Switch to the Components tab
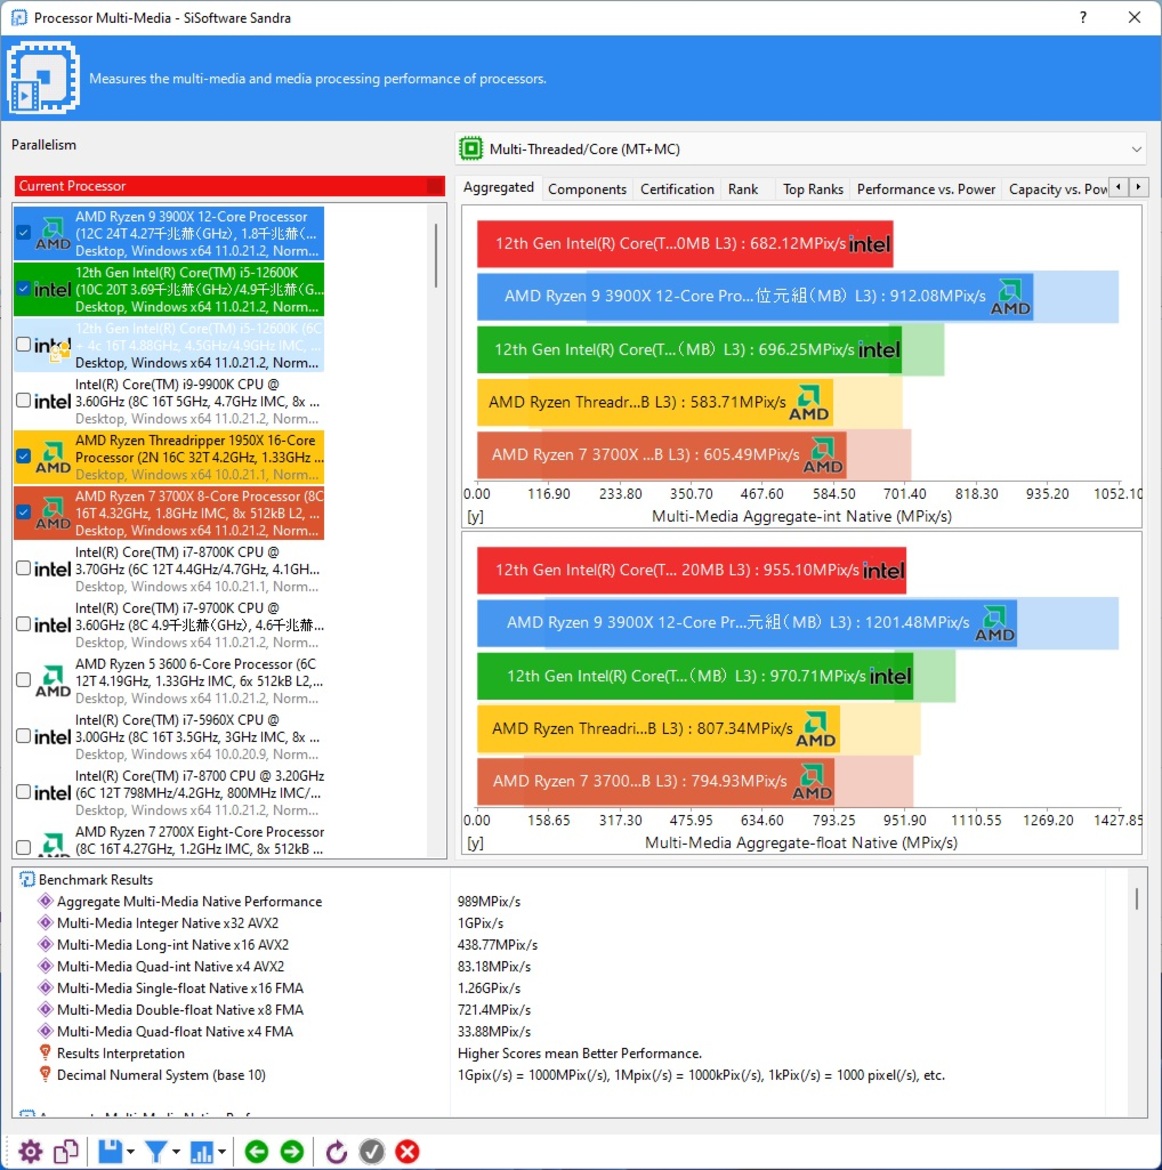Screen dimensions: 1162x1170 587,190
